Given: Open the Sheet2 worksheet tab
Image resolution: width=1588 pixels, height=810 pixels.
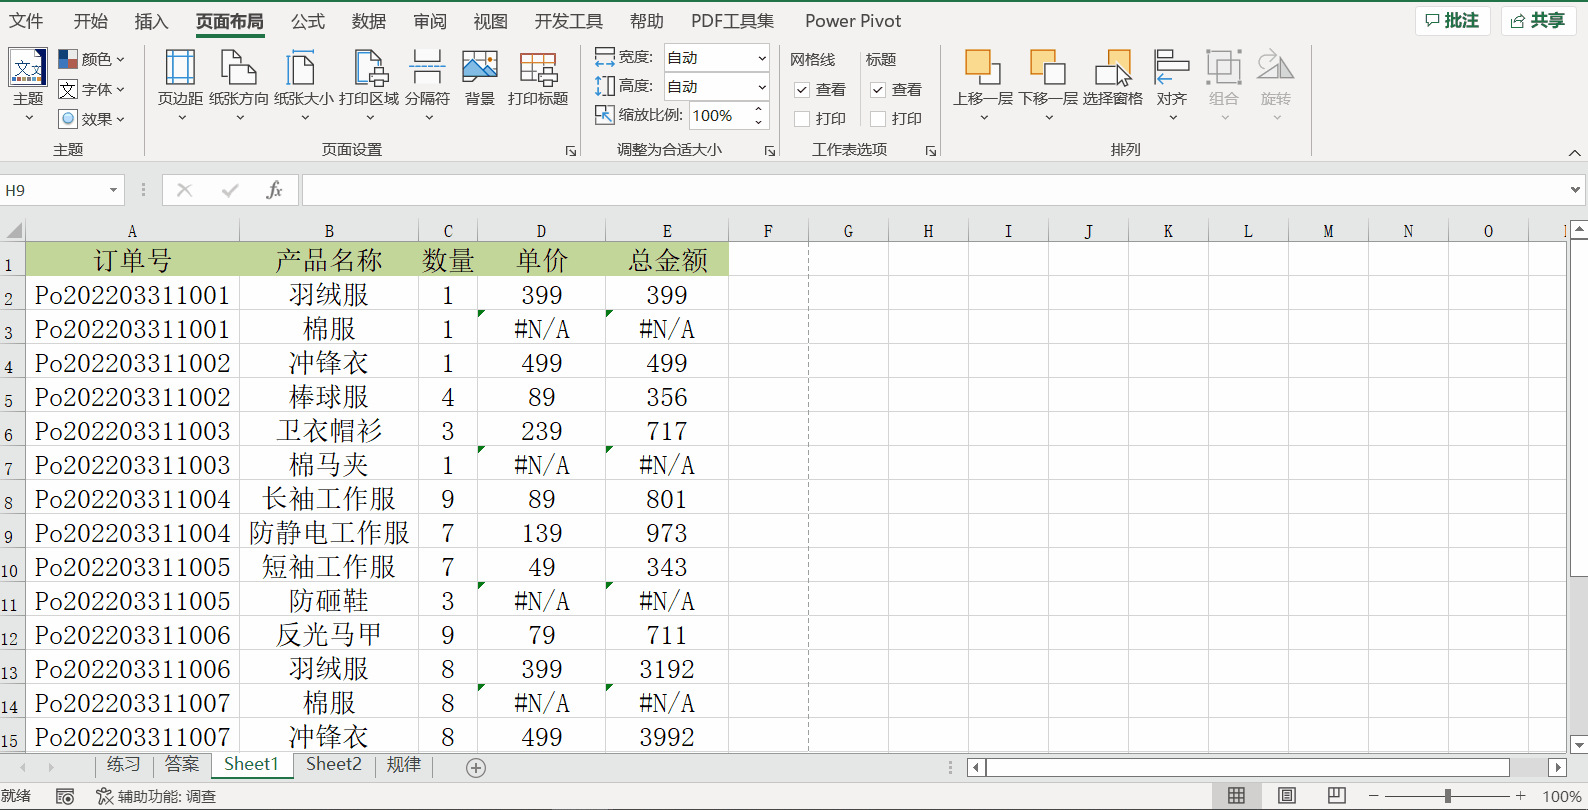Looking at the screenshot, I should (x=333, y=764).
